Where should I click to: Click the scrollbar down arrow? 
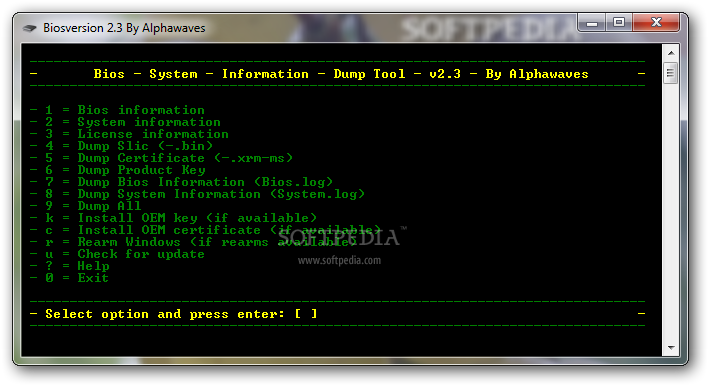tap(671, 348)
